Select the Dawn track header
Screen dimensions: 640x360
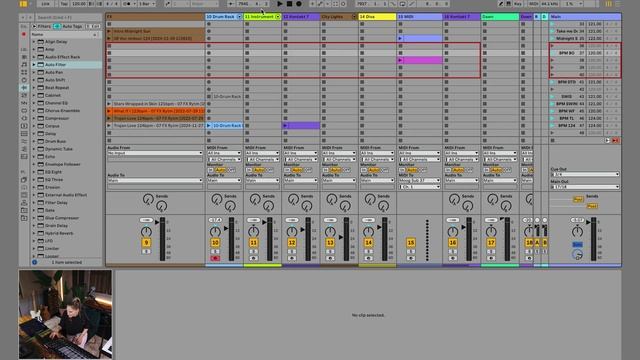500,17
